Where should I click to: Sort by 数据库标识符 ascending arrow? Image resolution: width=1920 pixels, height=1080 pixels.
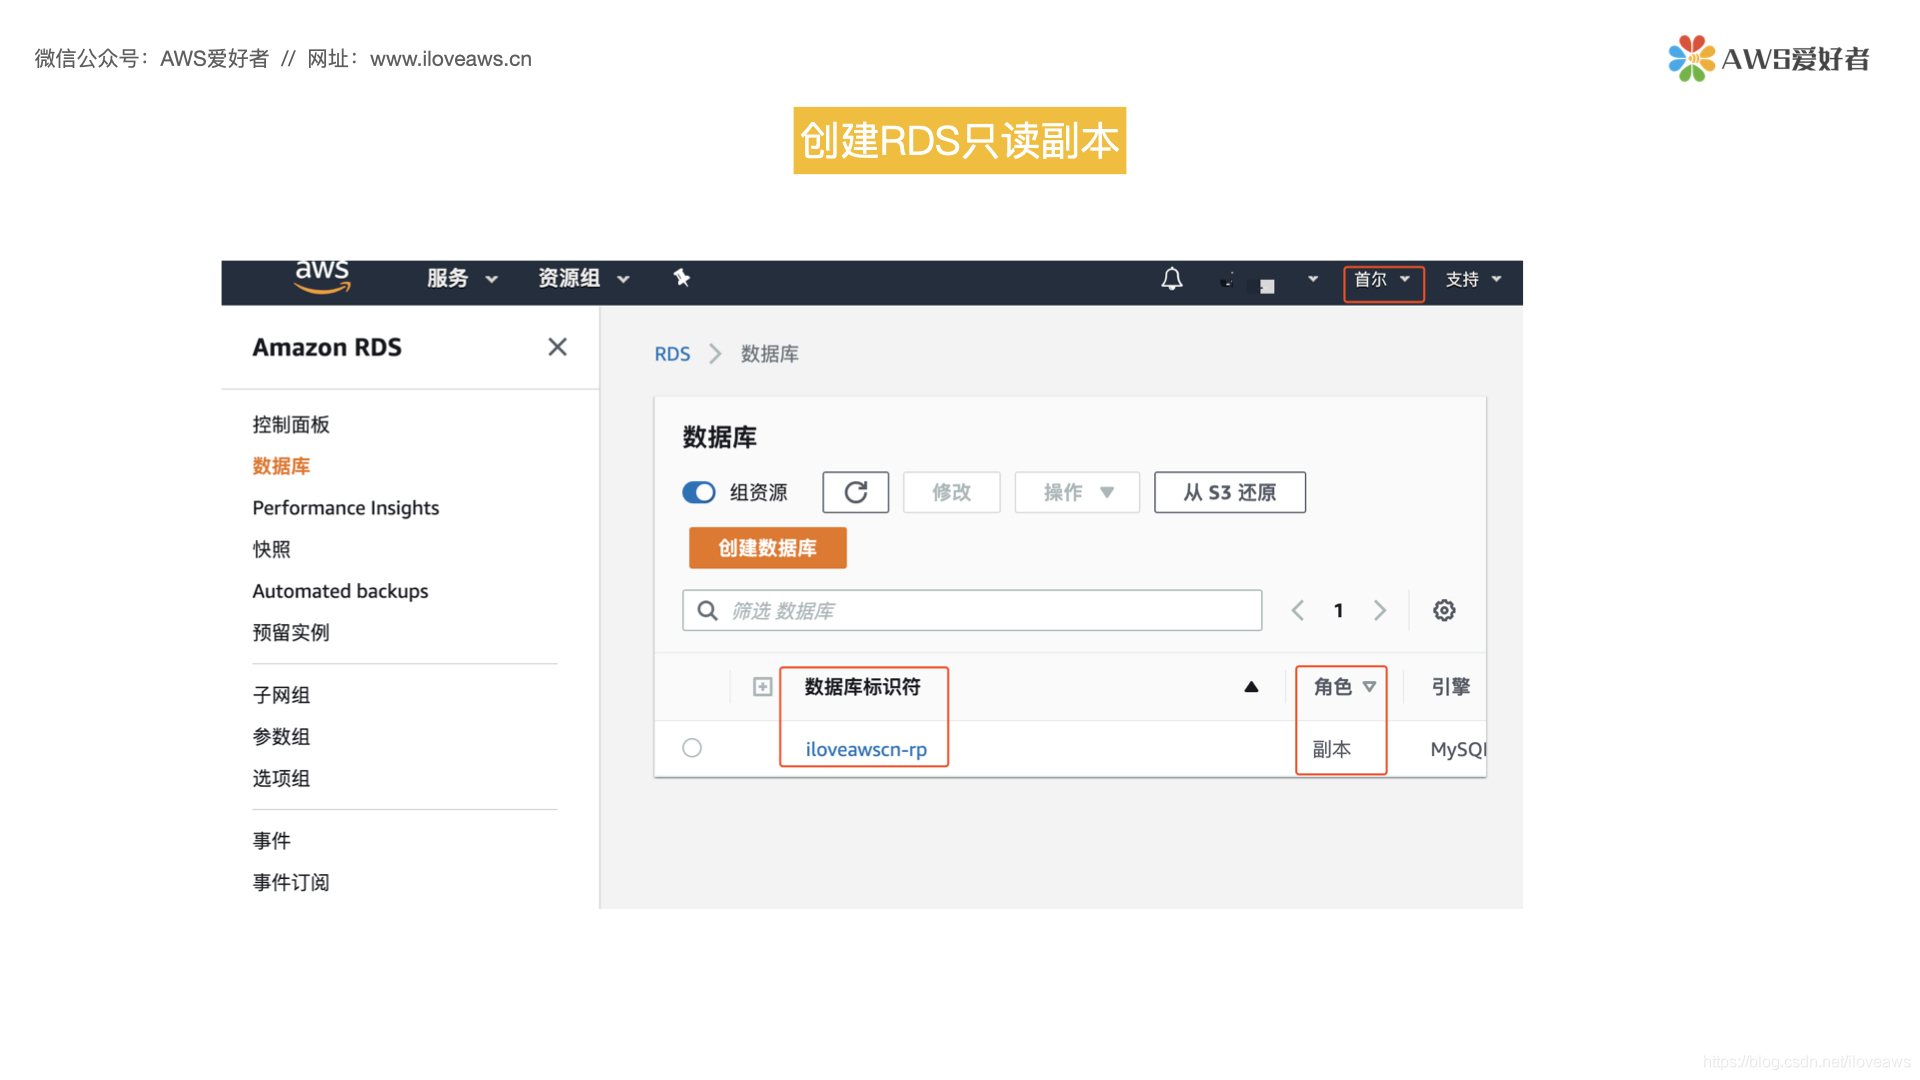(x=1250, y=687)
